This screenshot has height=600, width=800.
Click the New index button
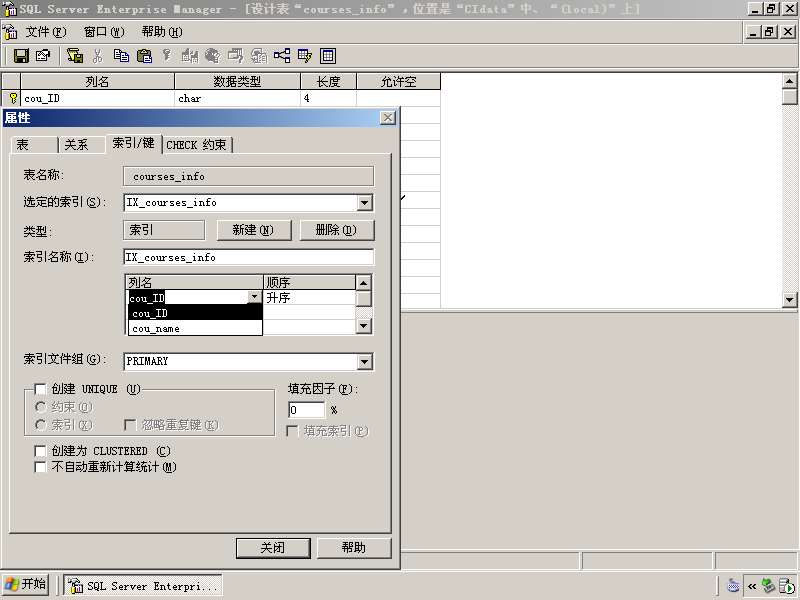click(x=254, y=230)
